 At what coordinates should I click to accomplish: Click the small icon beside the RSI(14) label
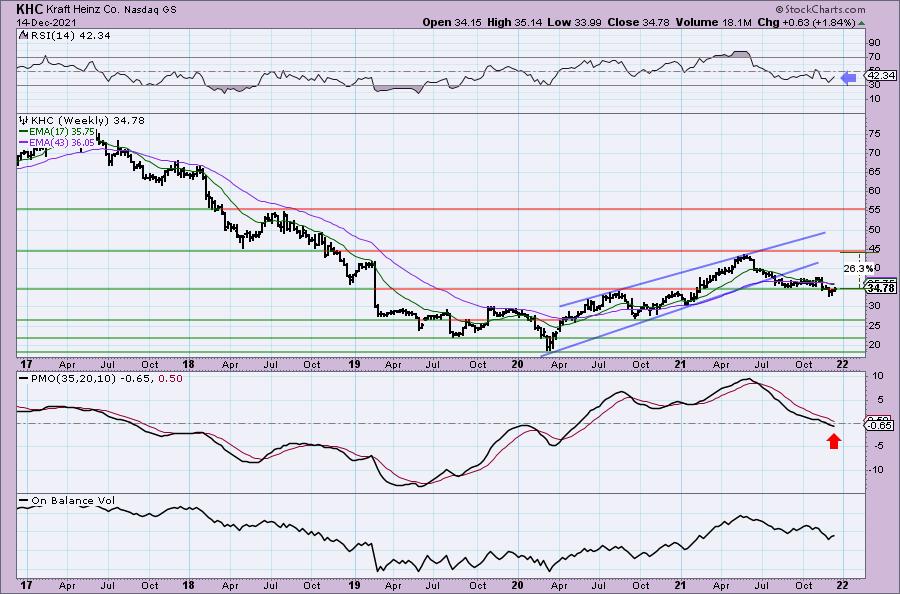[x=23, y=36]
